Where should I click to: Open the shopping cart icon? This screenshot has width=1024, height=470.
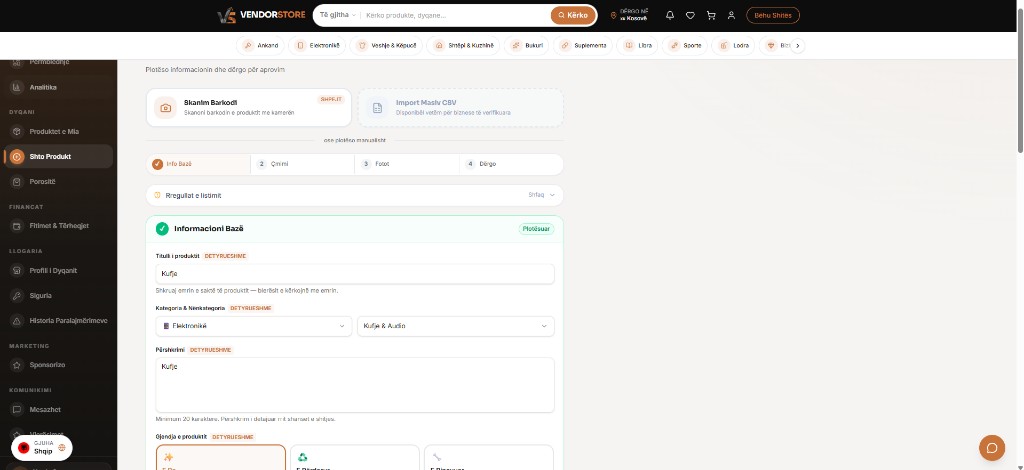711,15
